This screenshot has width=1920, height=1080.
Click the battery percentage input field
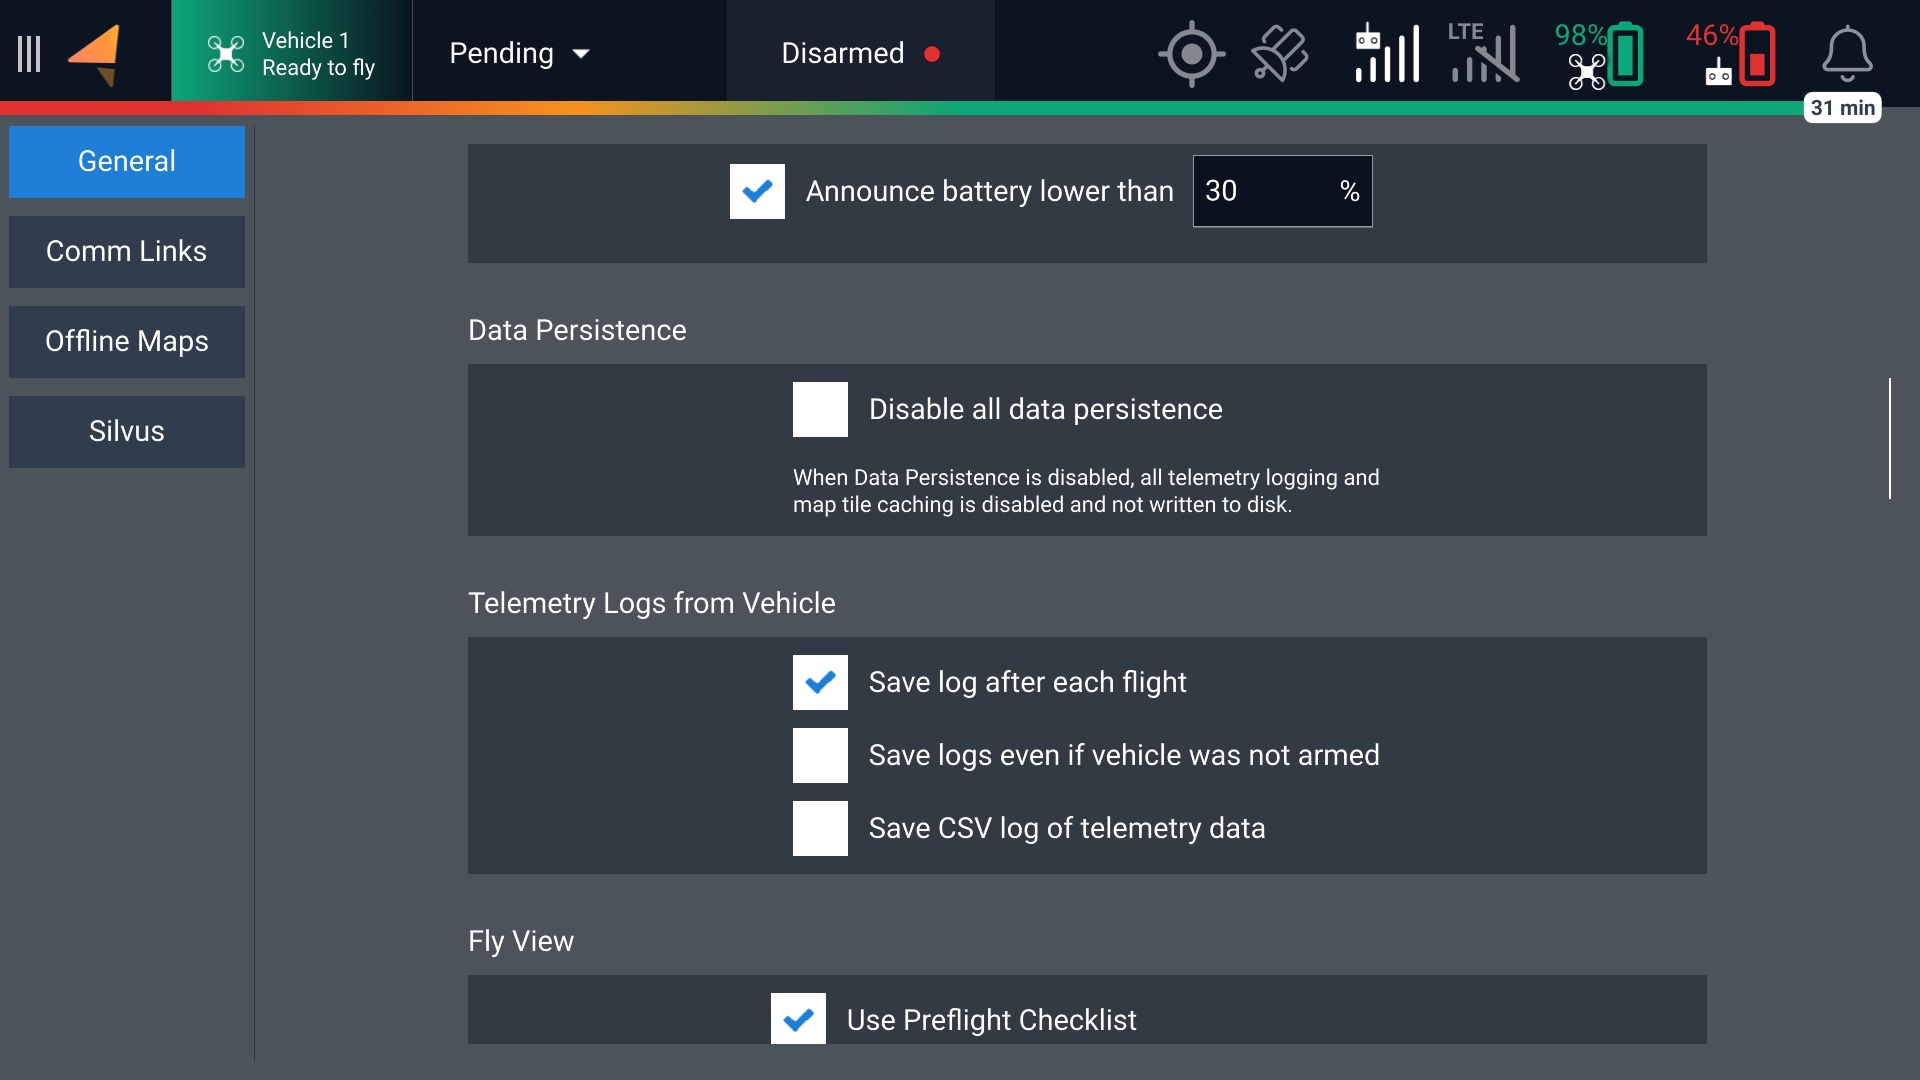coord(1265,191)
